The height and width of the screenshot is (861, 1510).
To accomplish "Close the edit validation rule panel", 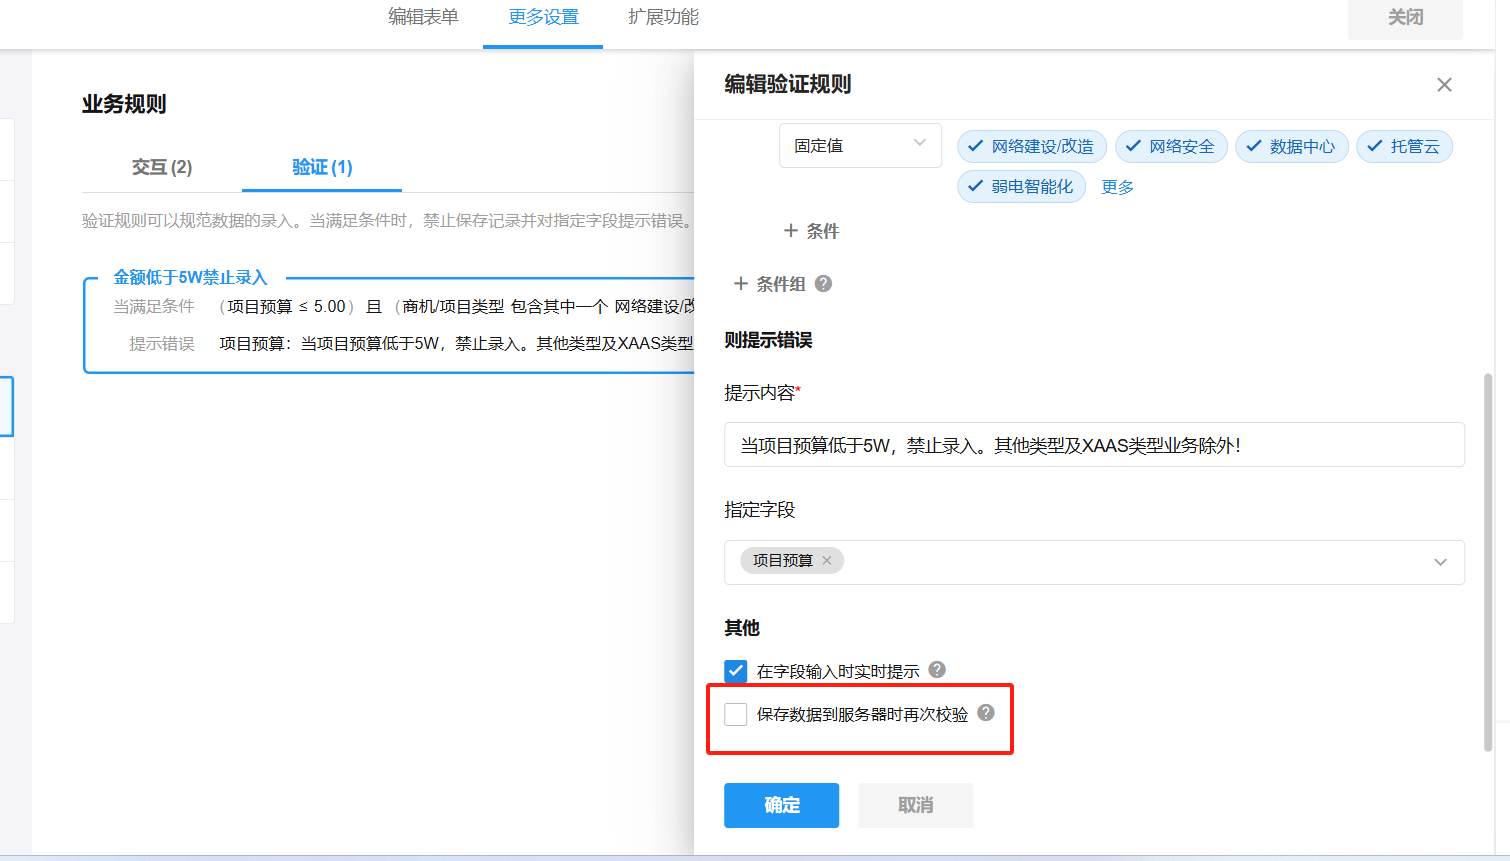I will click(1444, 85).
